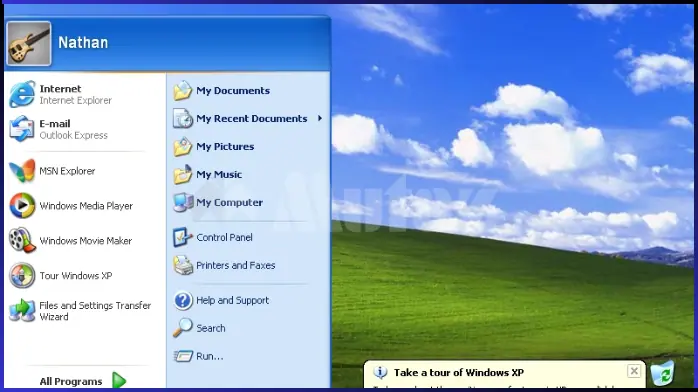
Task: Open My Pictures folder icon
Action: pyautogui.click(x=183, y=146)
